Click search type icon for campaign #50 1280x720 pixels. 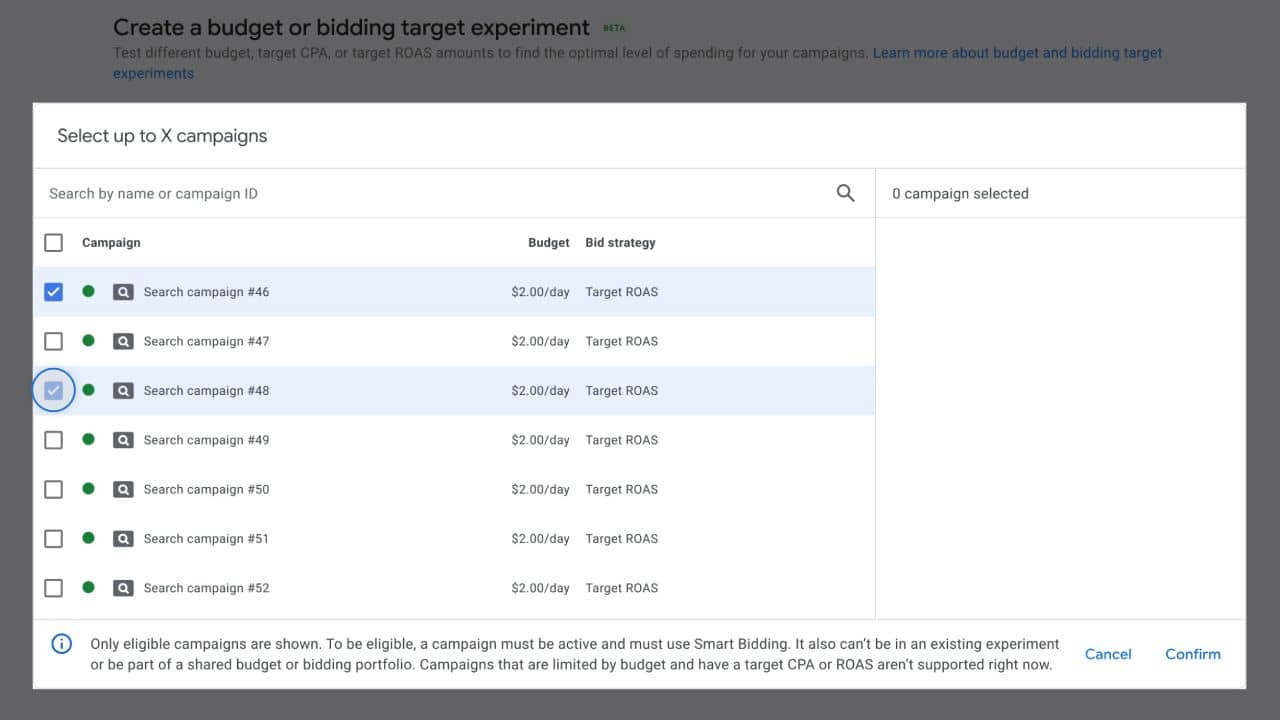coord(123,489)
